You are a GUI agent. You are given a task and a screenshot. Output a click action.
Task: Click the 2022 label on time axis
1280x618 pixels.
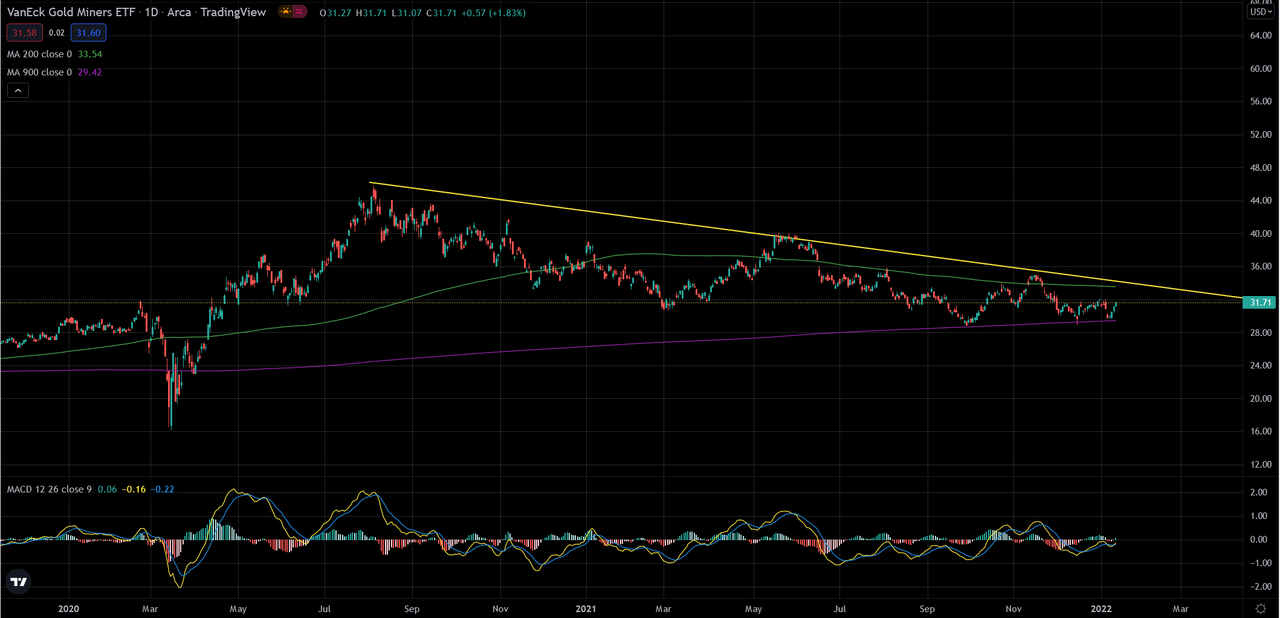pyautogui.click(x=1102, y=608)
